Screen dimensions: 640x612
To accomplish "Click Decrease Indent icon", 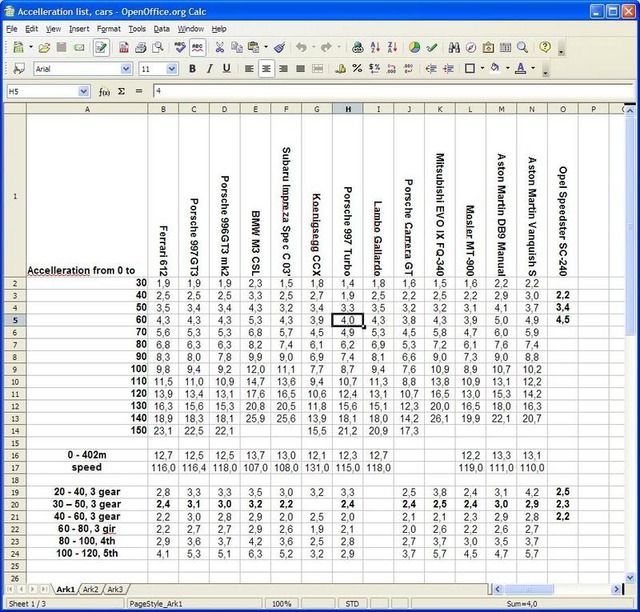I will 431,69.
